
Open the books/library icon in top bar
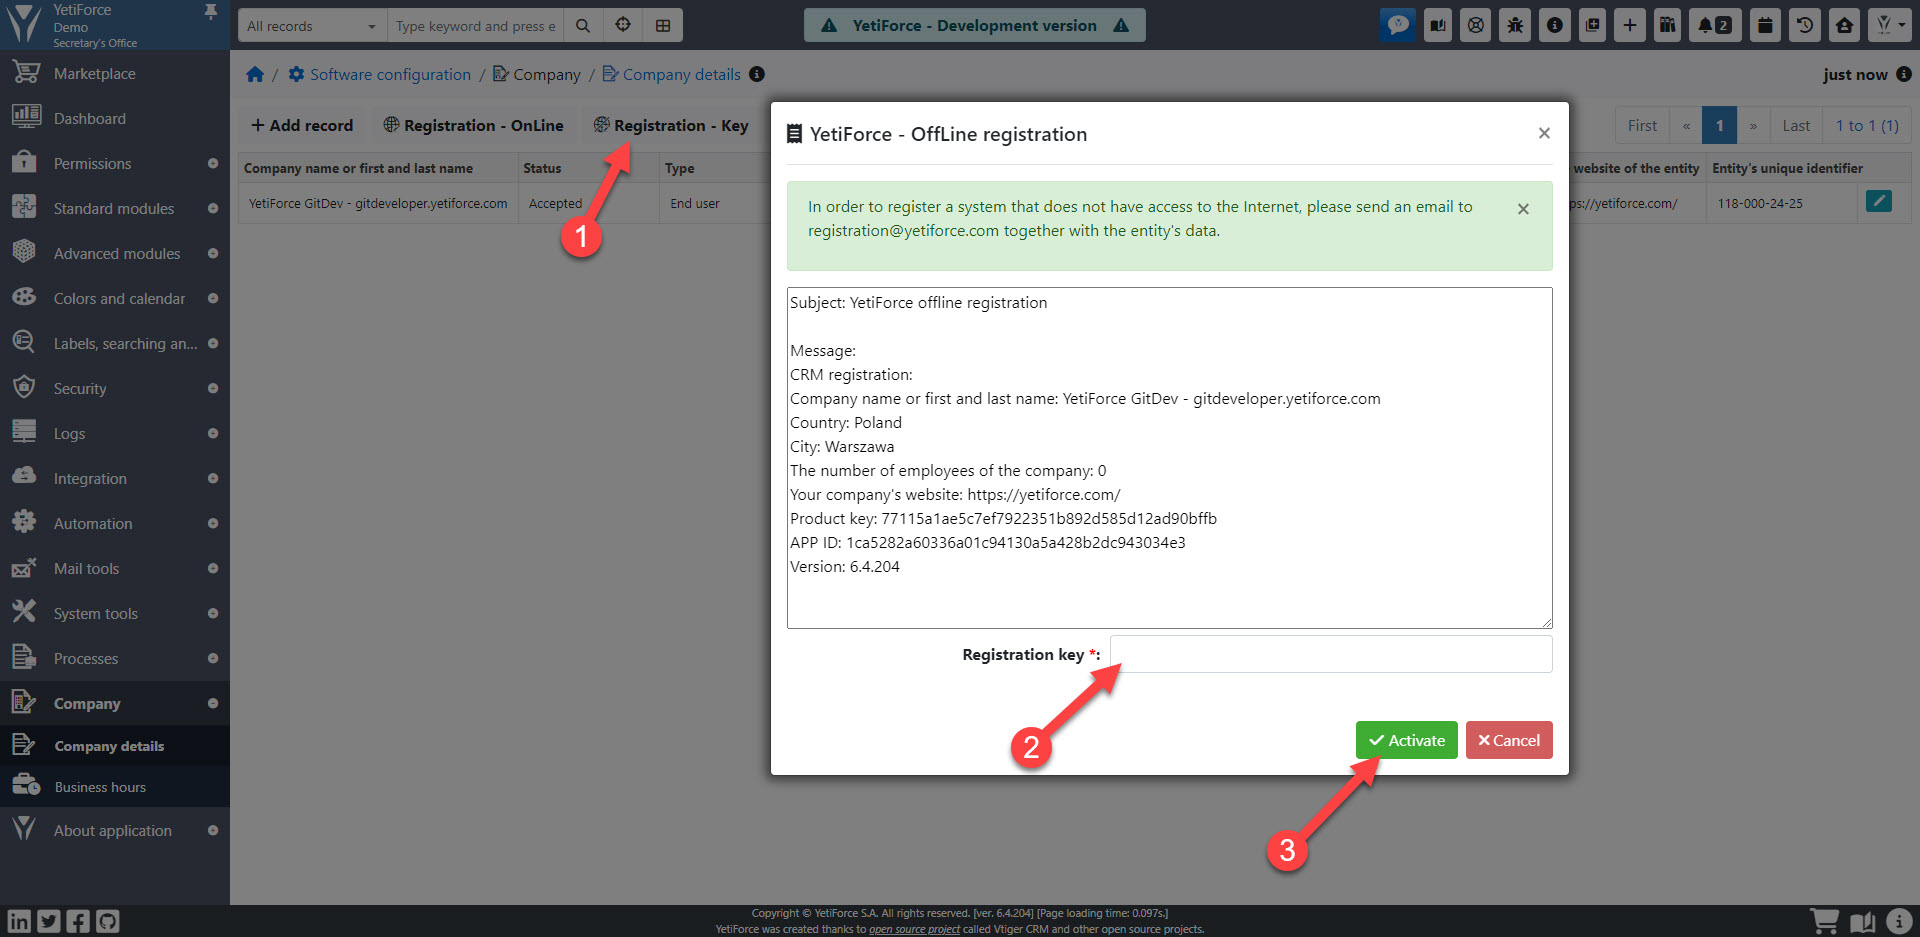(x=1667, y=25)
